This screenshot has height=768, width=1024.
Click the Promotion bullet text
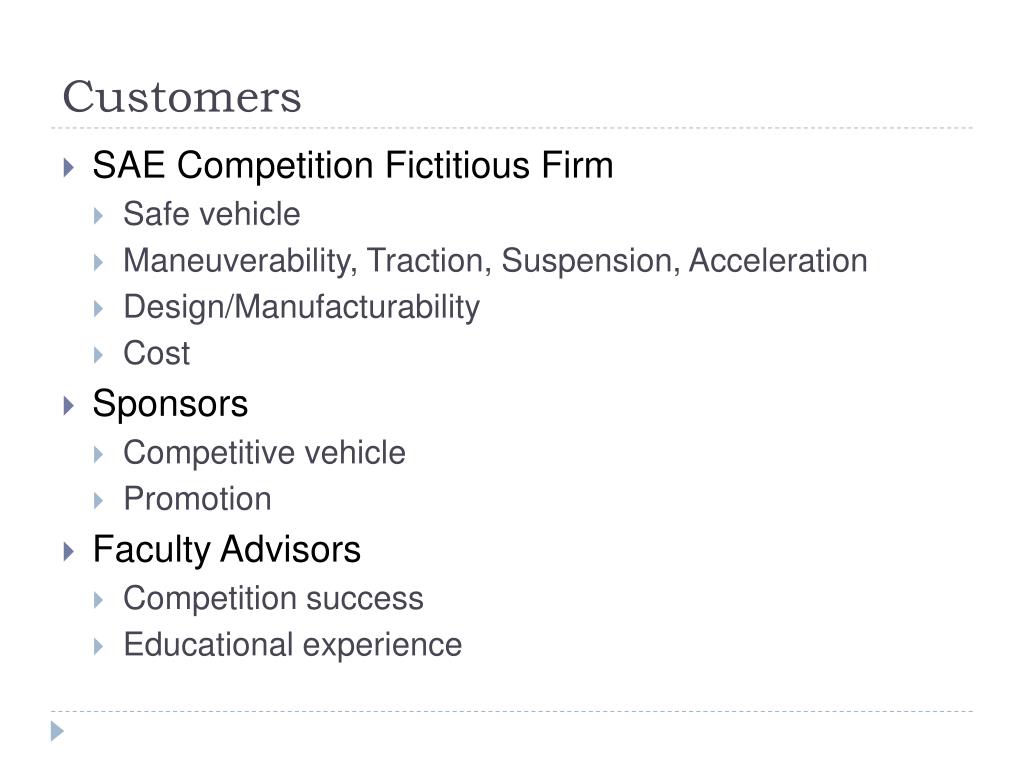pos(197,499)
